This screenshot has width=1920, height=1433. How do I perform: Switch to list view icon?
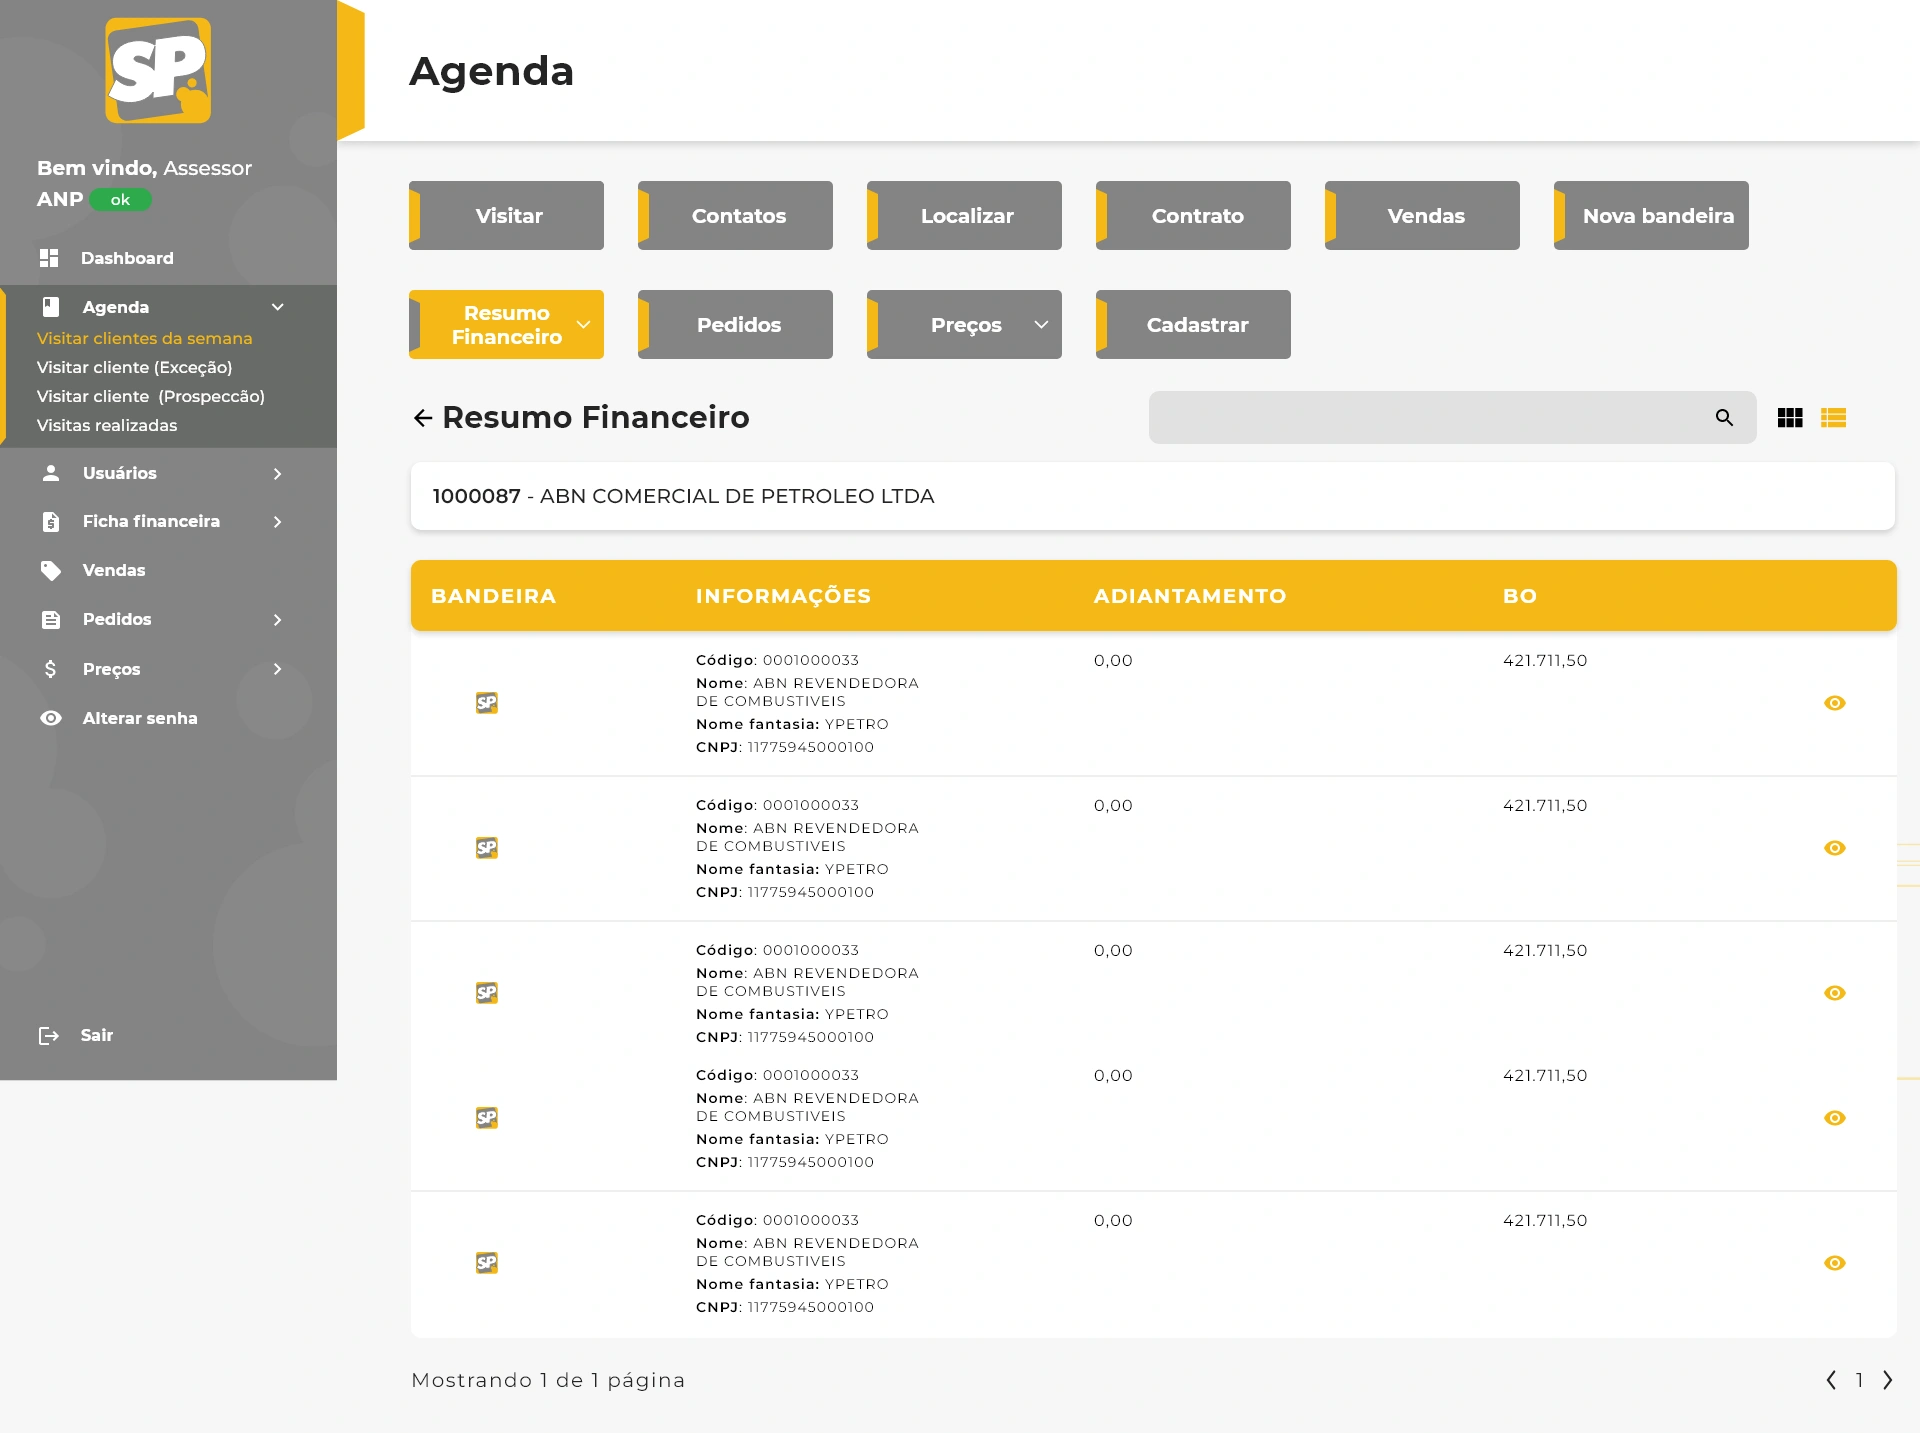click(1833, 418)
